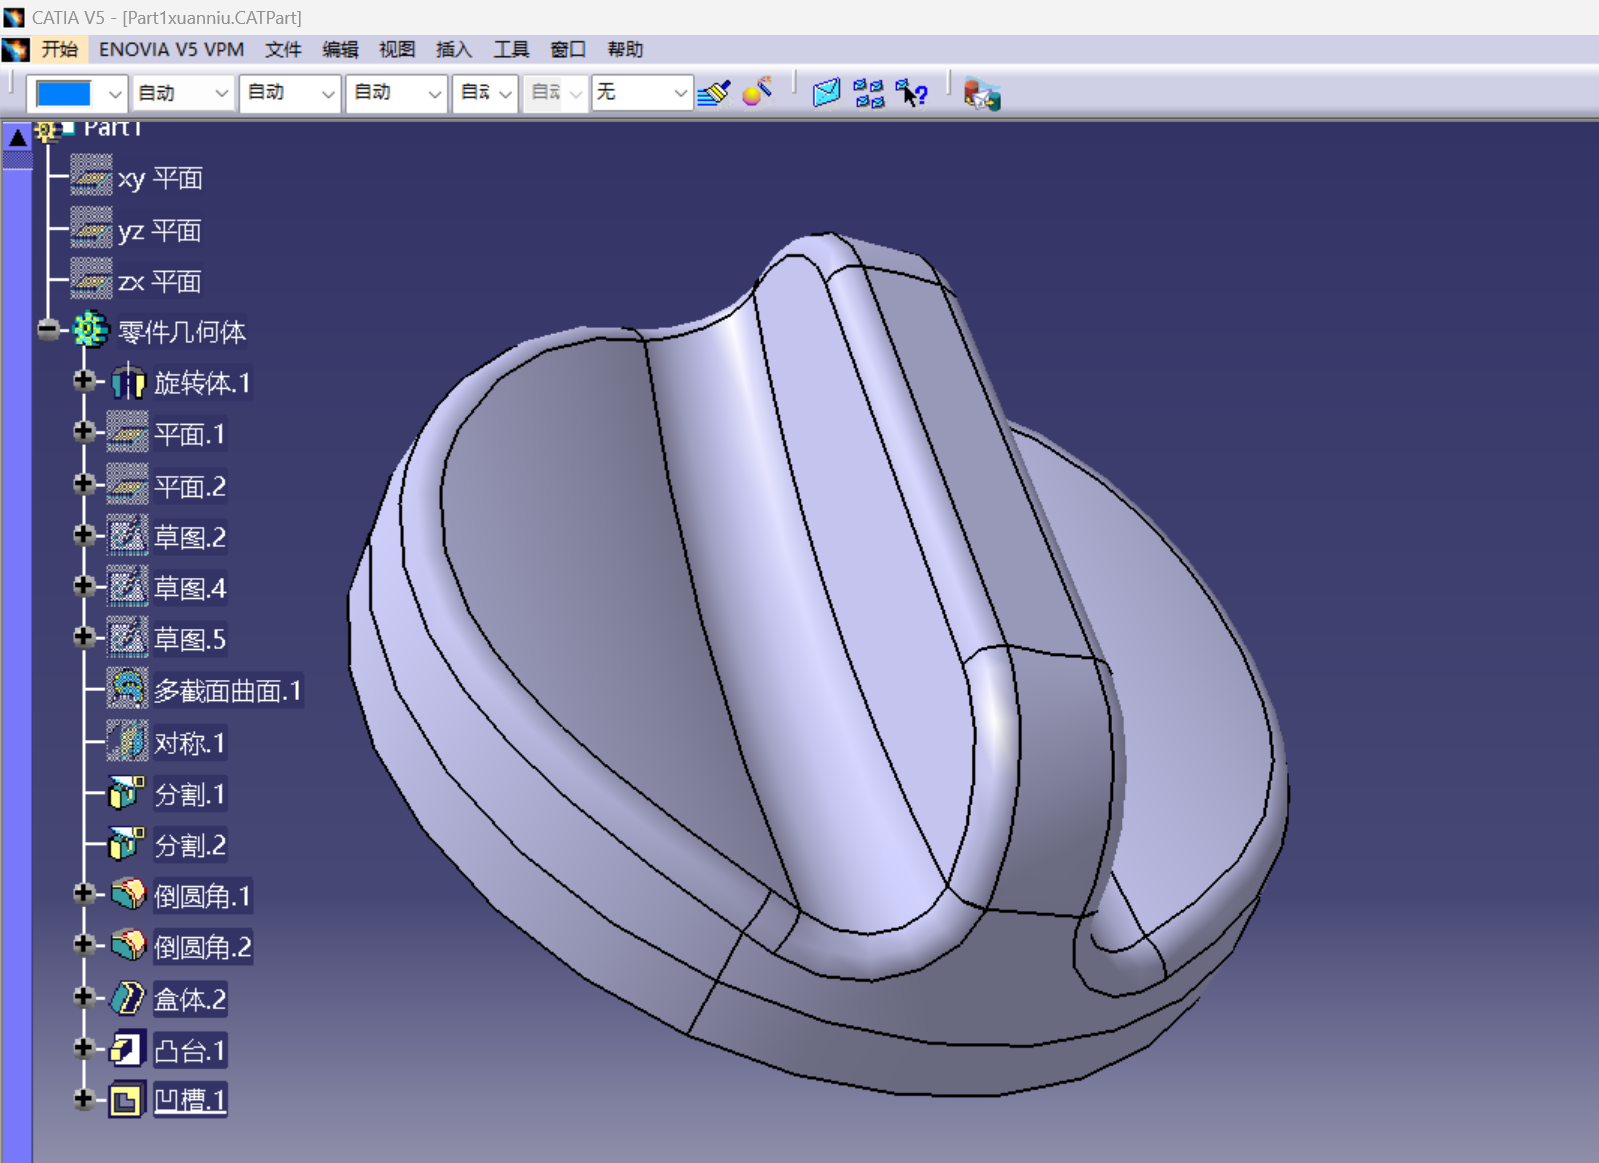This screenshot has width=1599, height=1163.
Task: Select the 对称.1 label in tree
Action: click(x=190, y=743)
